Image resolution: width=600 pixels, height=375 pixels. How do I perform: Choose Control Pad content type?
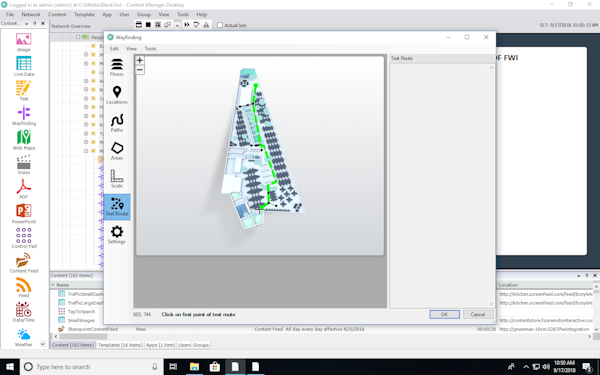click(23, 238)
